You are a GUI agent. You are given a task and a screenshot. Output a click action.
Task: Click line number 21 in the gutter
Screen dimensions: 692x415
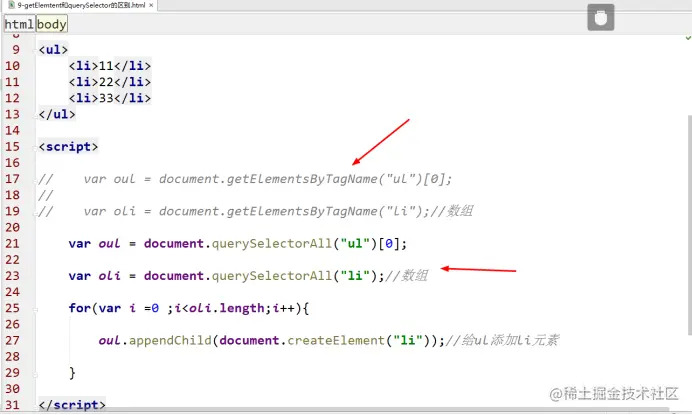(12, 244)
